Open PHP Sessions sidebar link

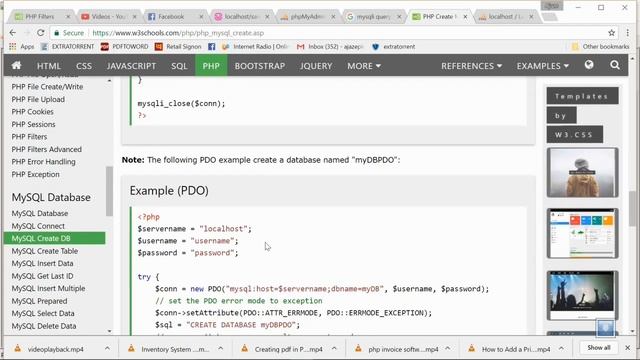33,124
